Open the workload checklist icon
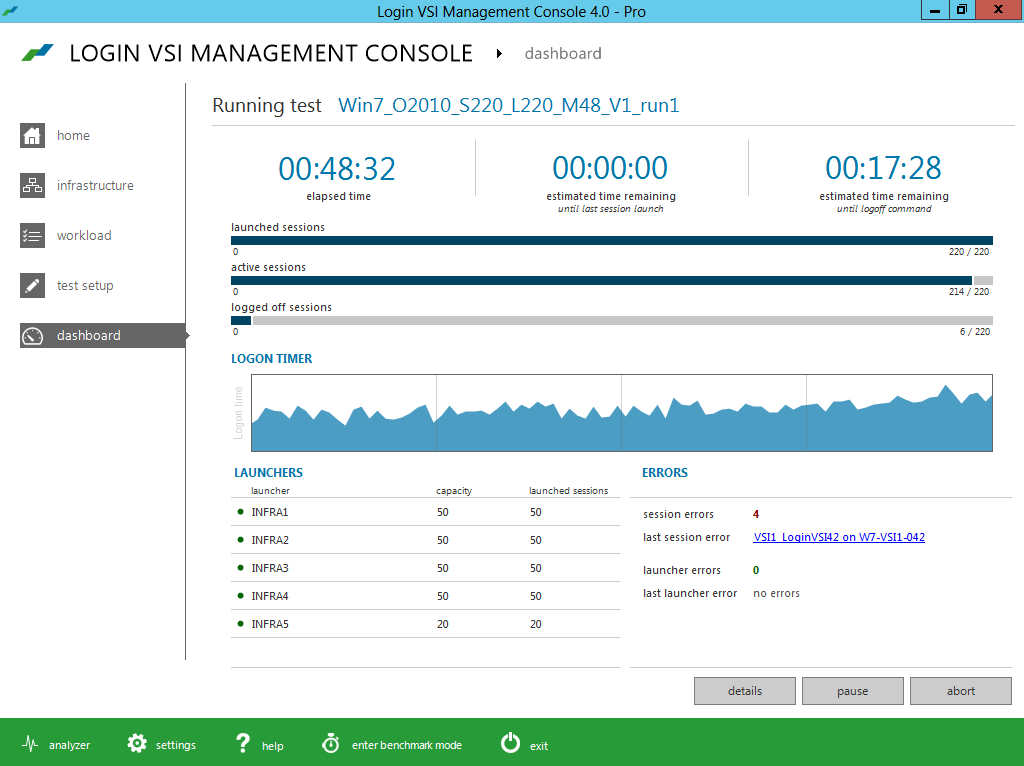1024x766 pixels. (32, 236)
